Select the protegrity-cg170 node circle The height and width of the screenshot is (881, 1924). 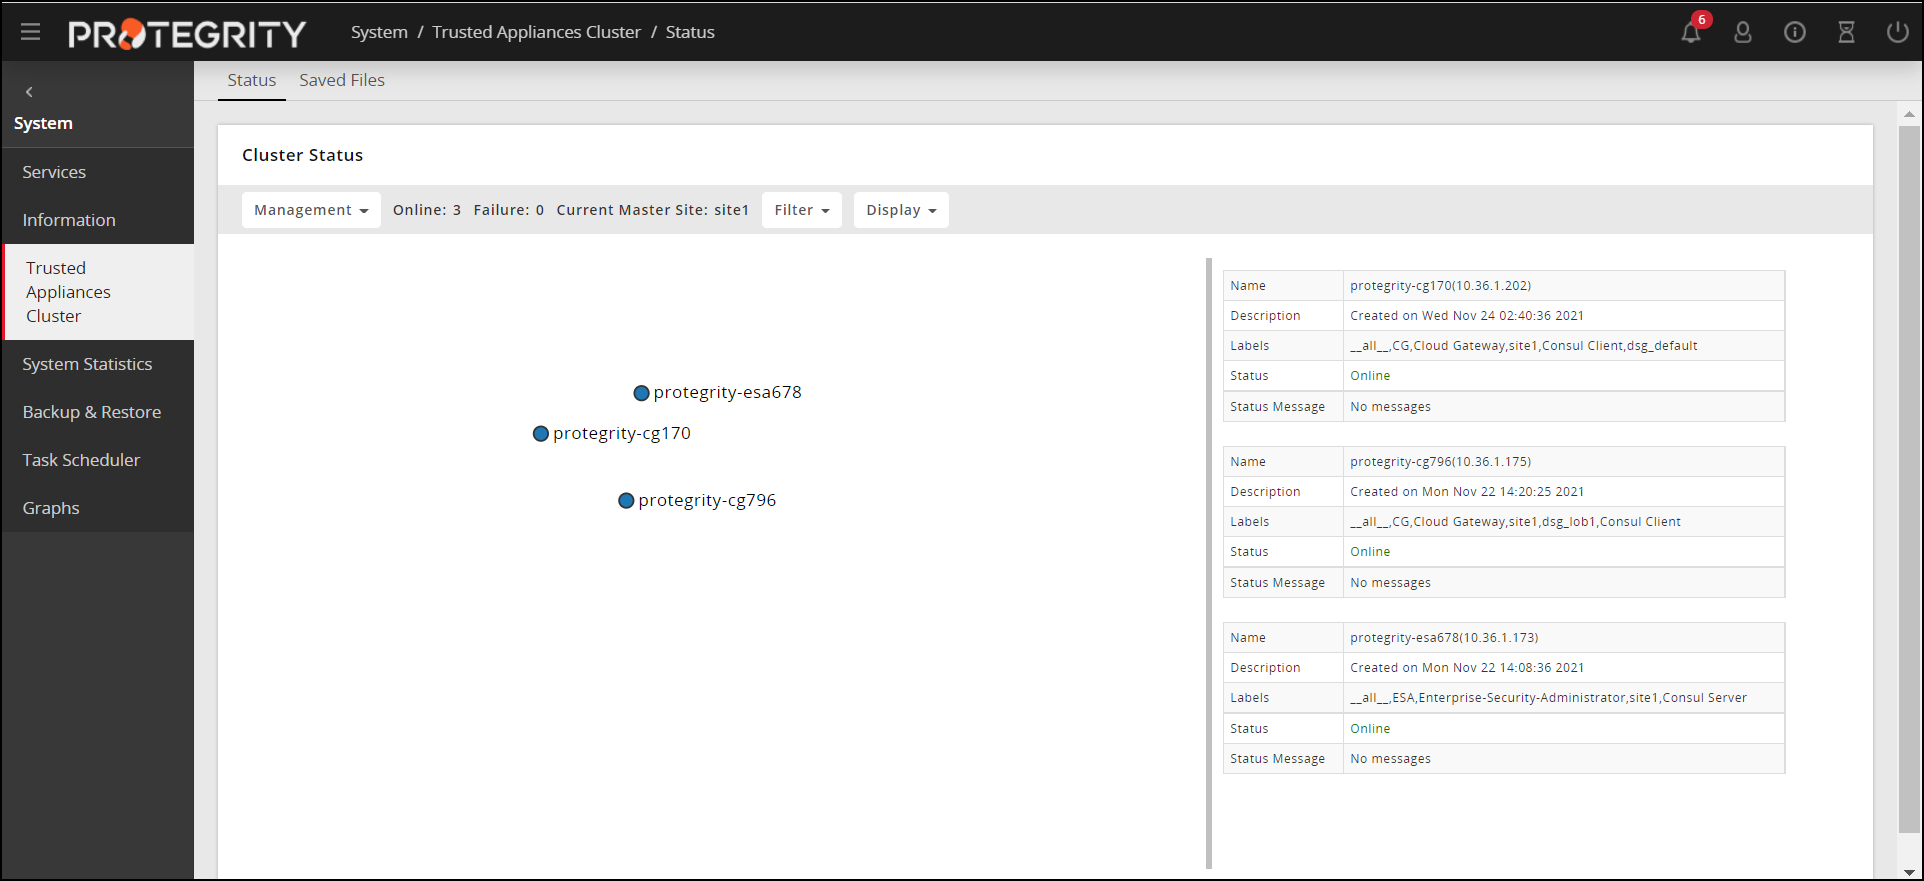click(541, 434)
